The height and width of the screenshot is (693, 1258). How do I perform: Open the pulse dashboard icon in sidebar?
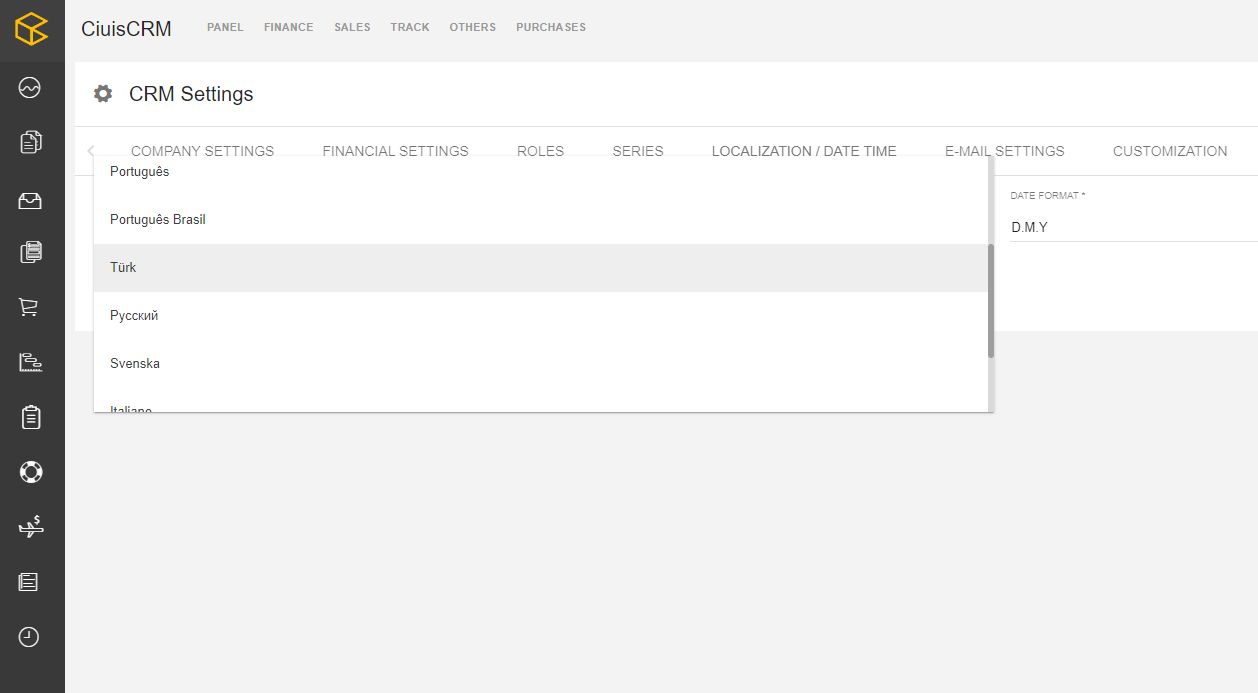(x=30, y=88)
